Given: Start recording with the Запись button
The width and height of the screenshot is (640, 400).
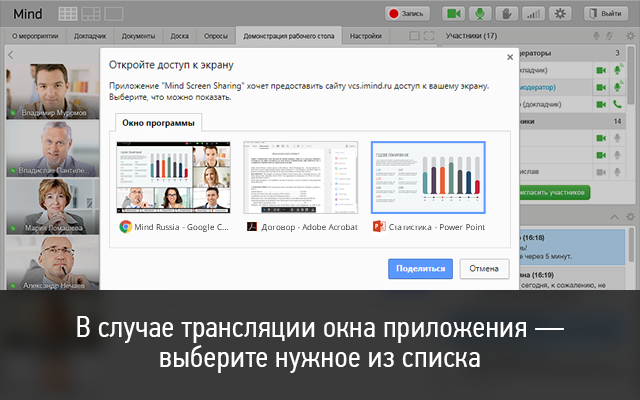Looking at the screenshot, I should point(407,13).
